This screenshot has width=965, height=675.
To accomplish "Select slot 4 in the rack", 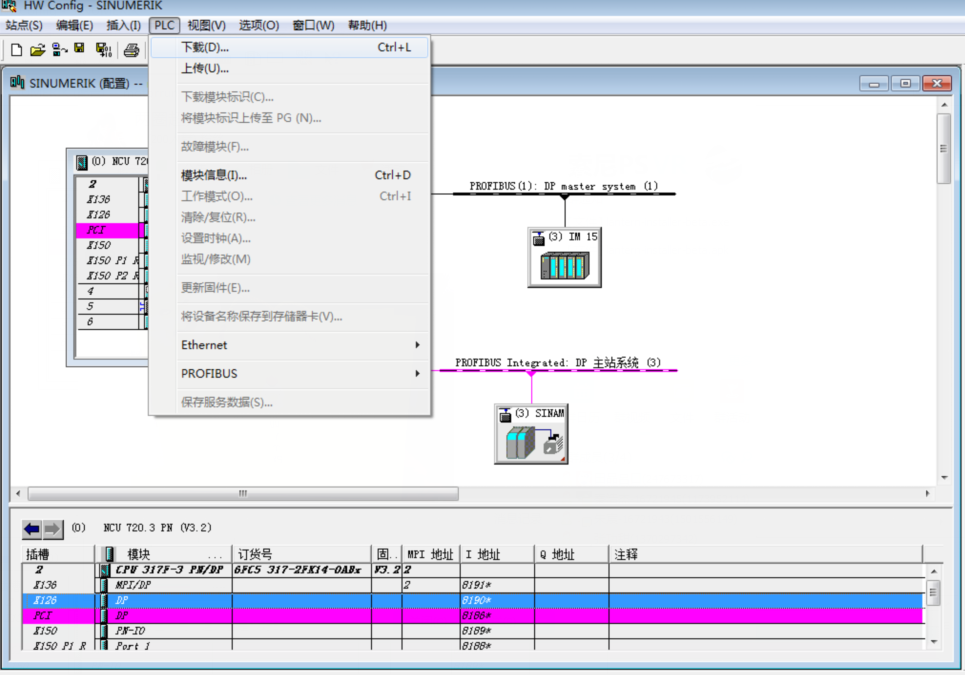I will 108,291.
